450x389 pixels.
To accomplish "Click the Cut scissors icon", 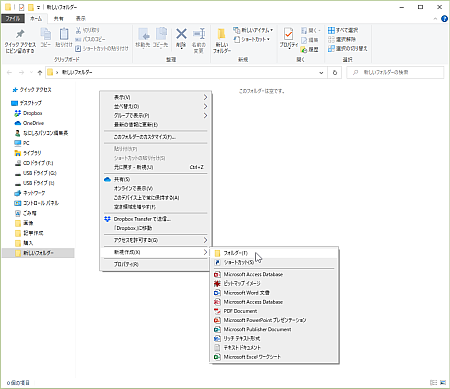I will [78, 30].
